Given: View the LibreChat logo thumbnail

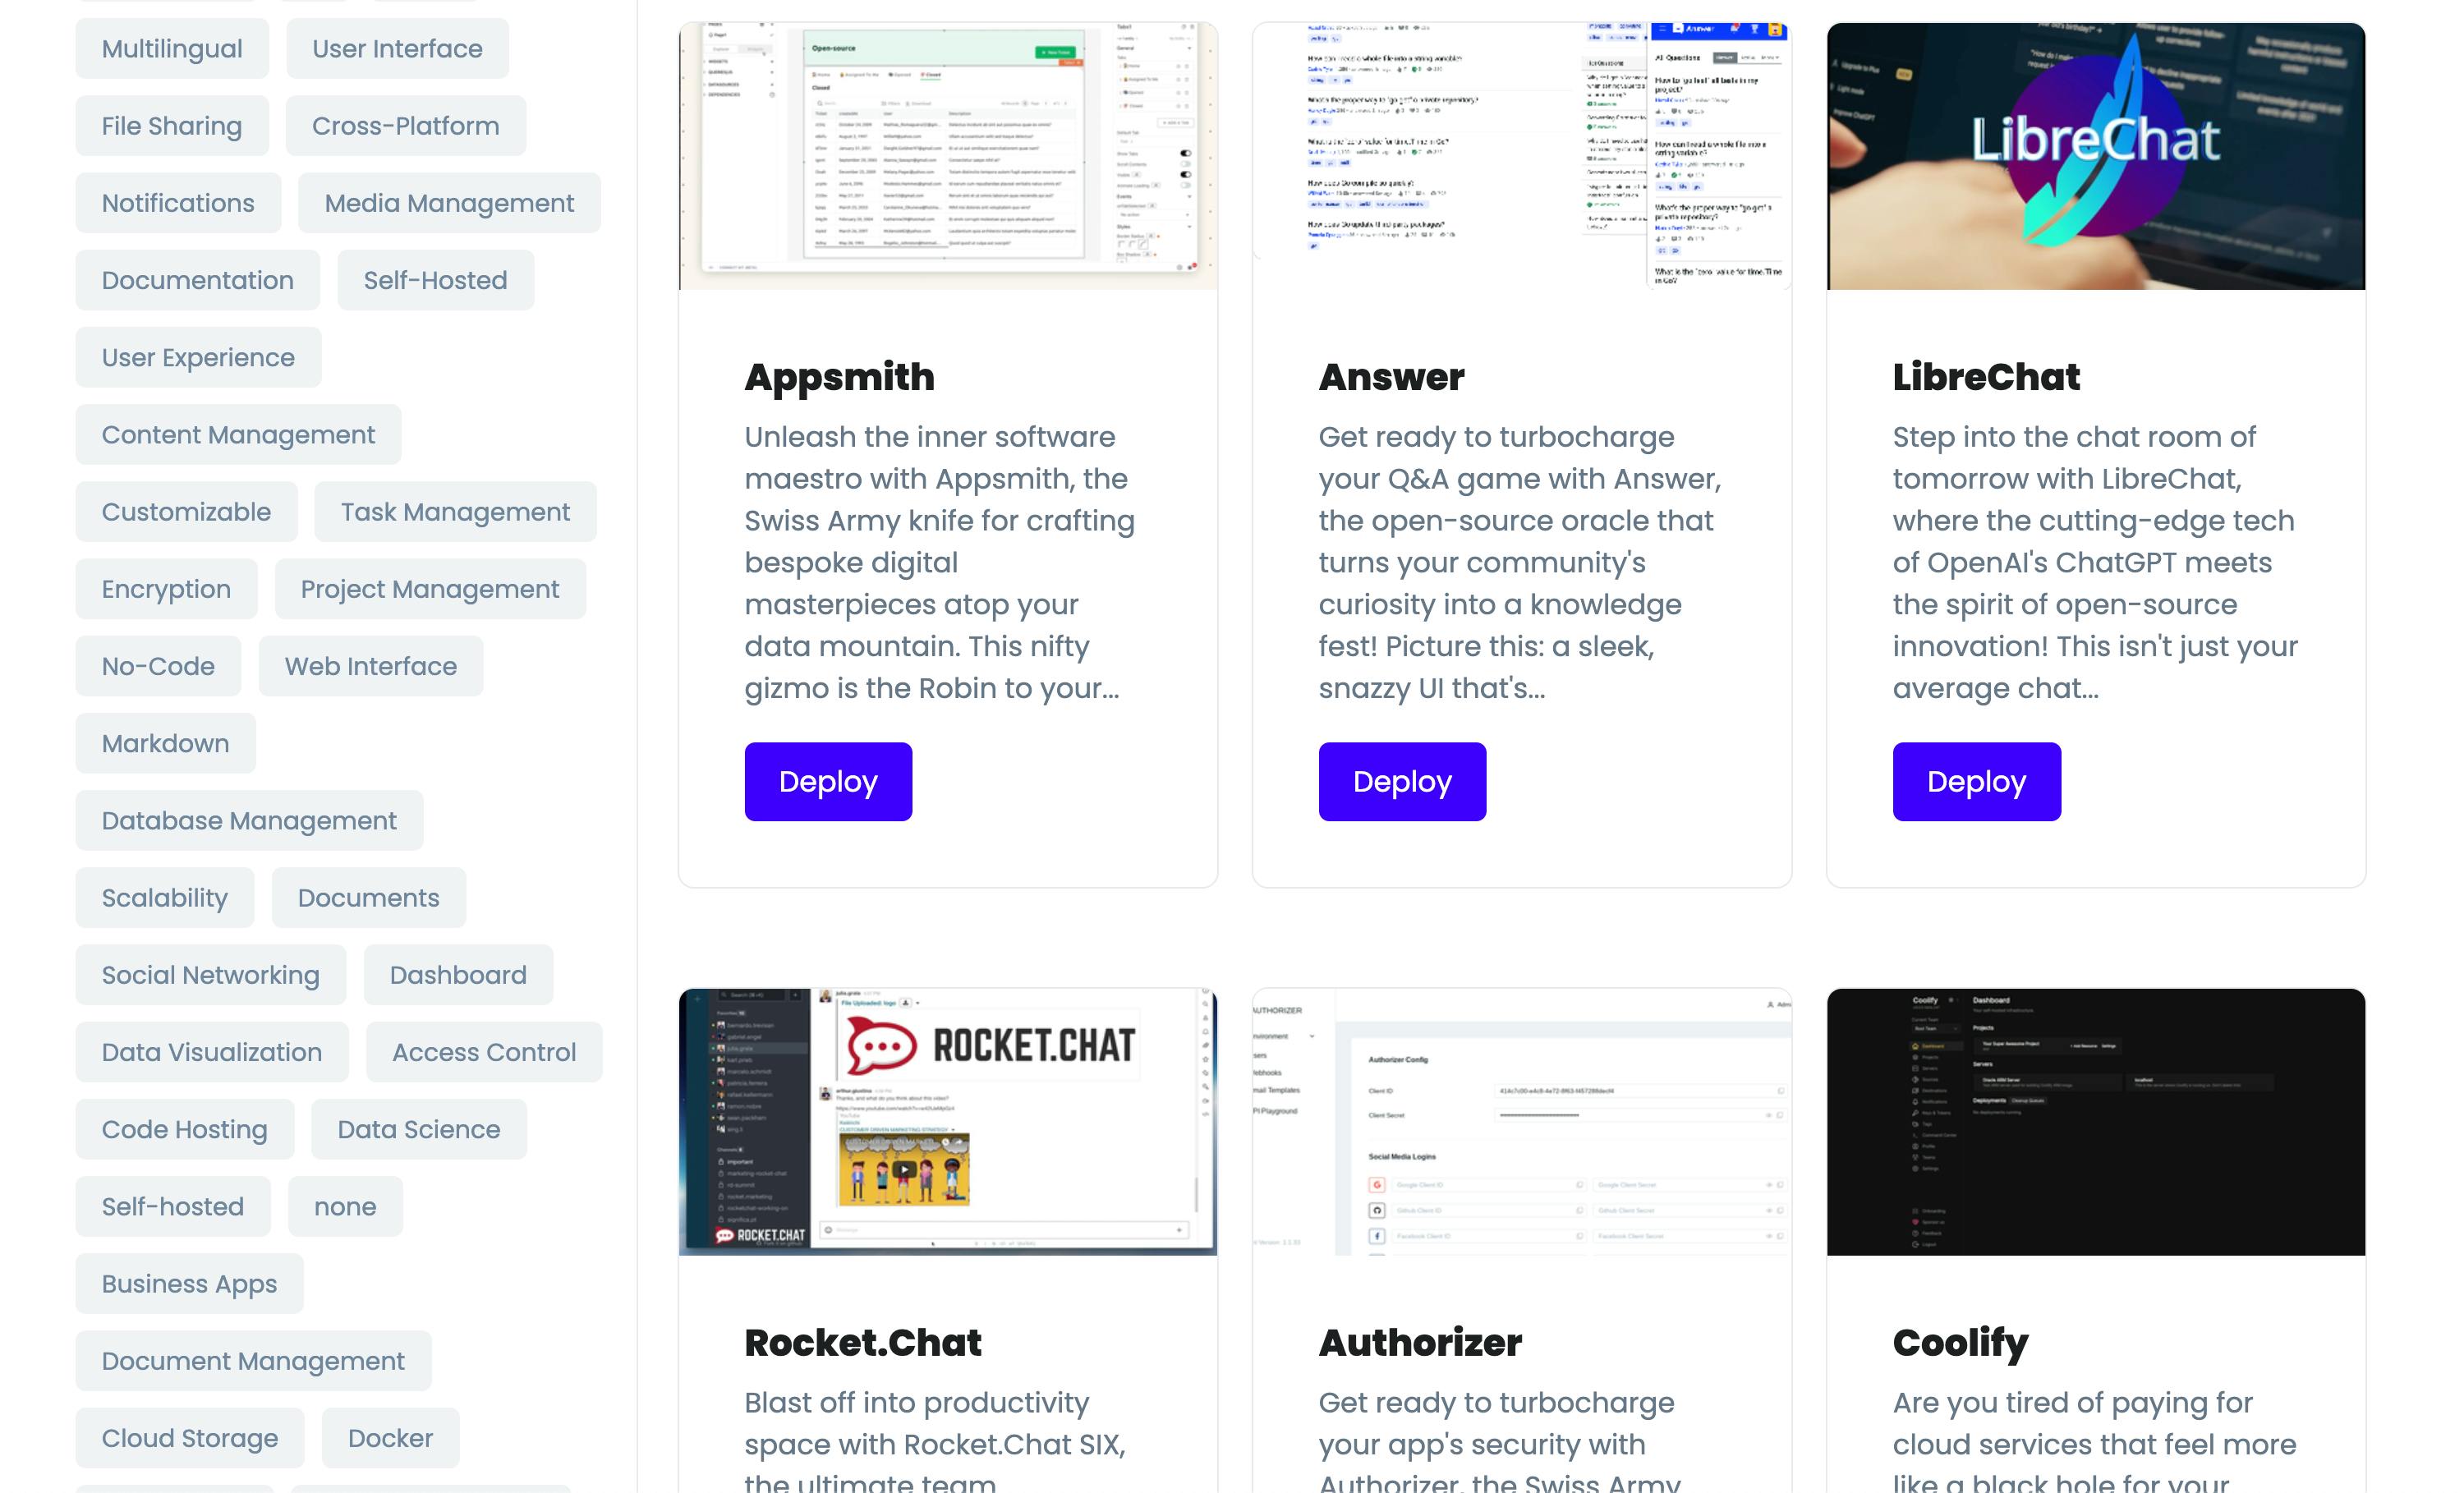Looking at the screenshot, I should click(x=2096, y=156).
